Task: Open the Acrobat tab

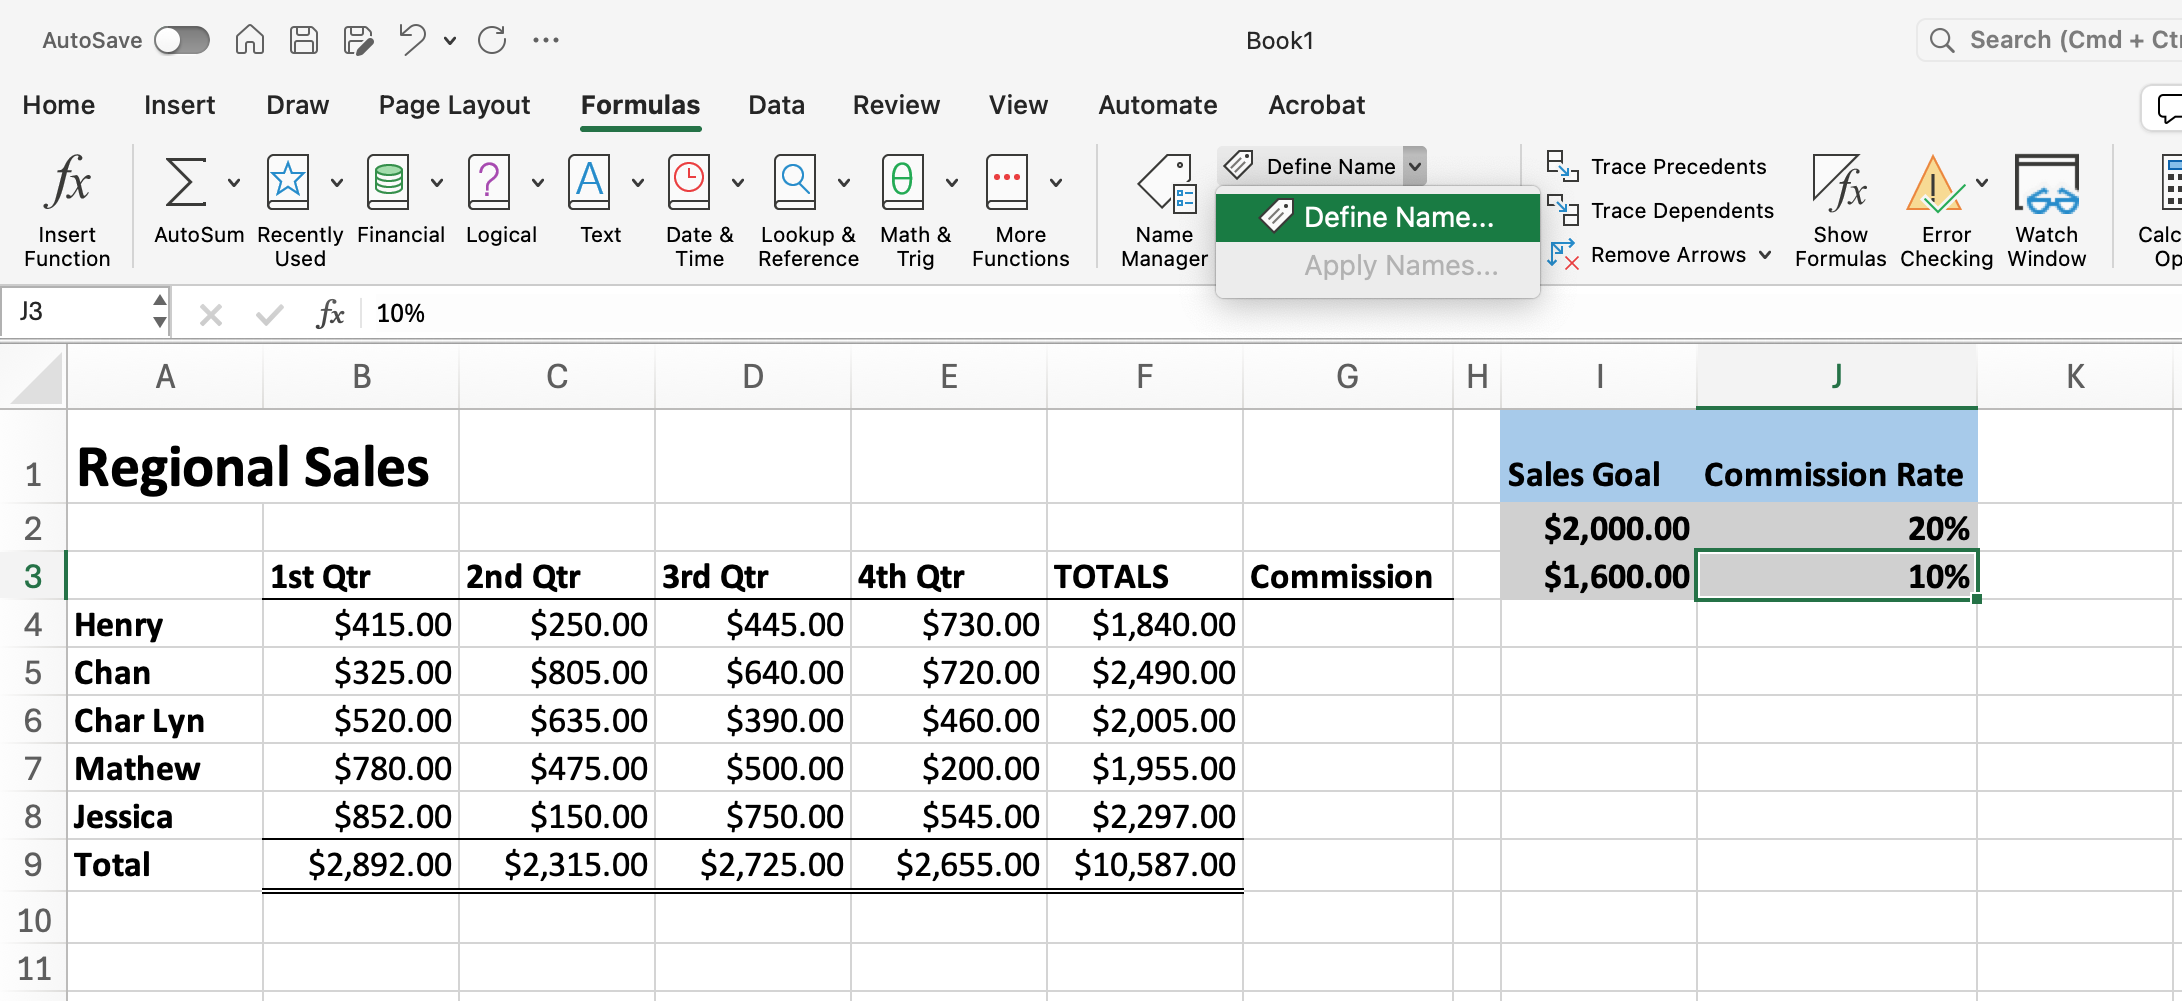Action: [1317, 105]
